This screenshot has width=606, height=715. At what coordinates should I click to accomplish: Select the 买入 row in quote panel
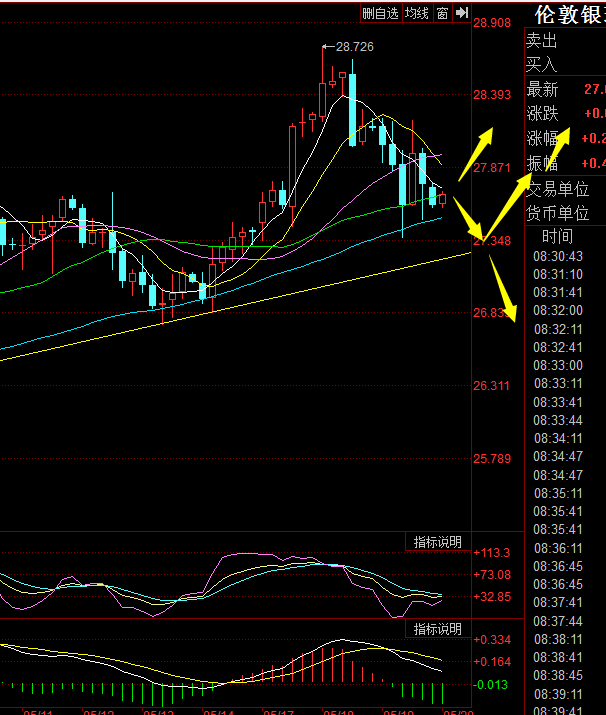565,64
